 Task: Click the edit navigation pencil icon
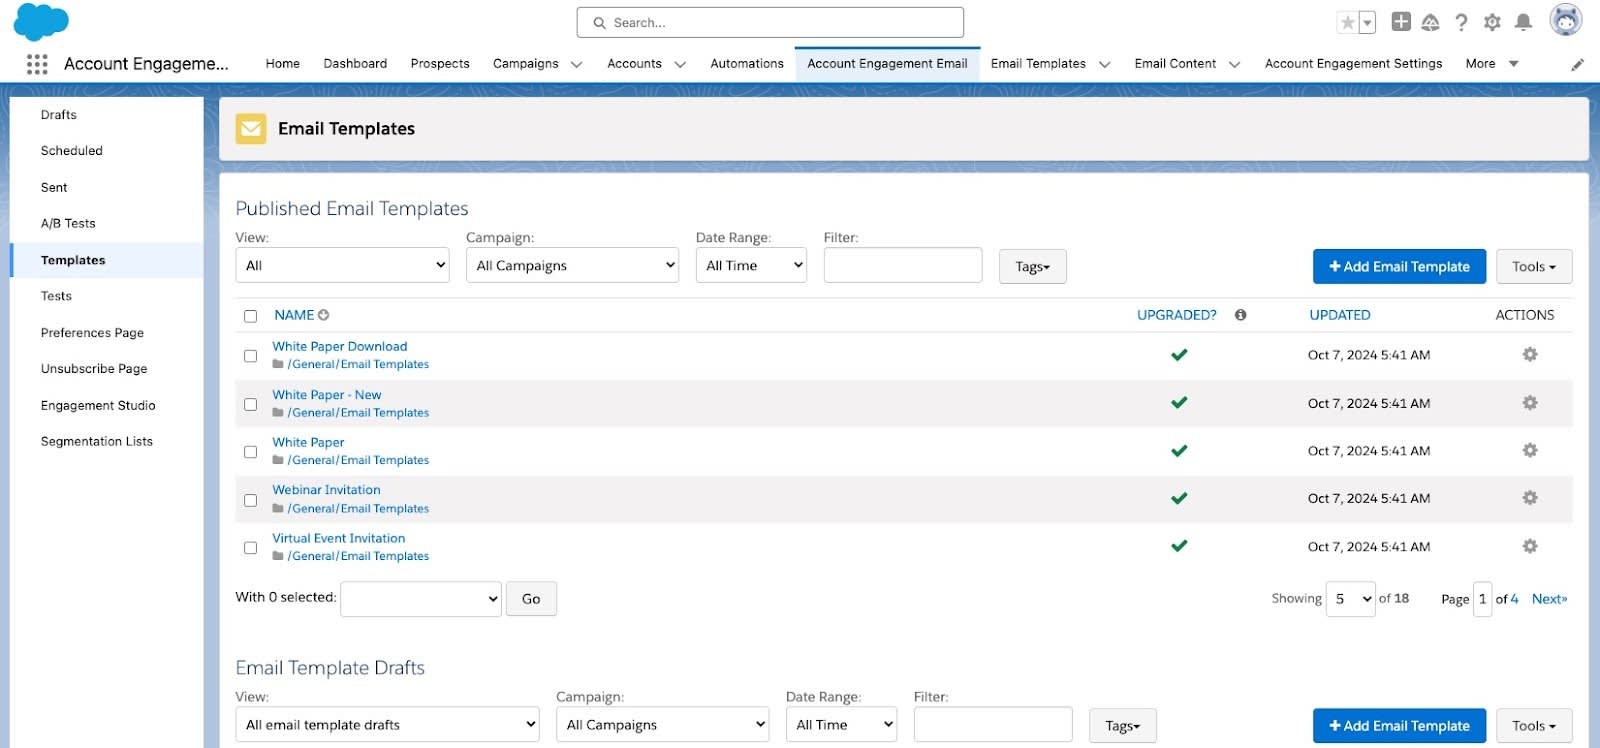[1577, 64]
